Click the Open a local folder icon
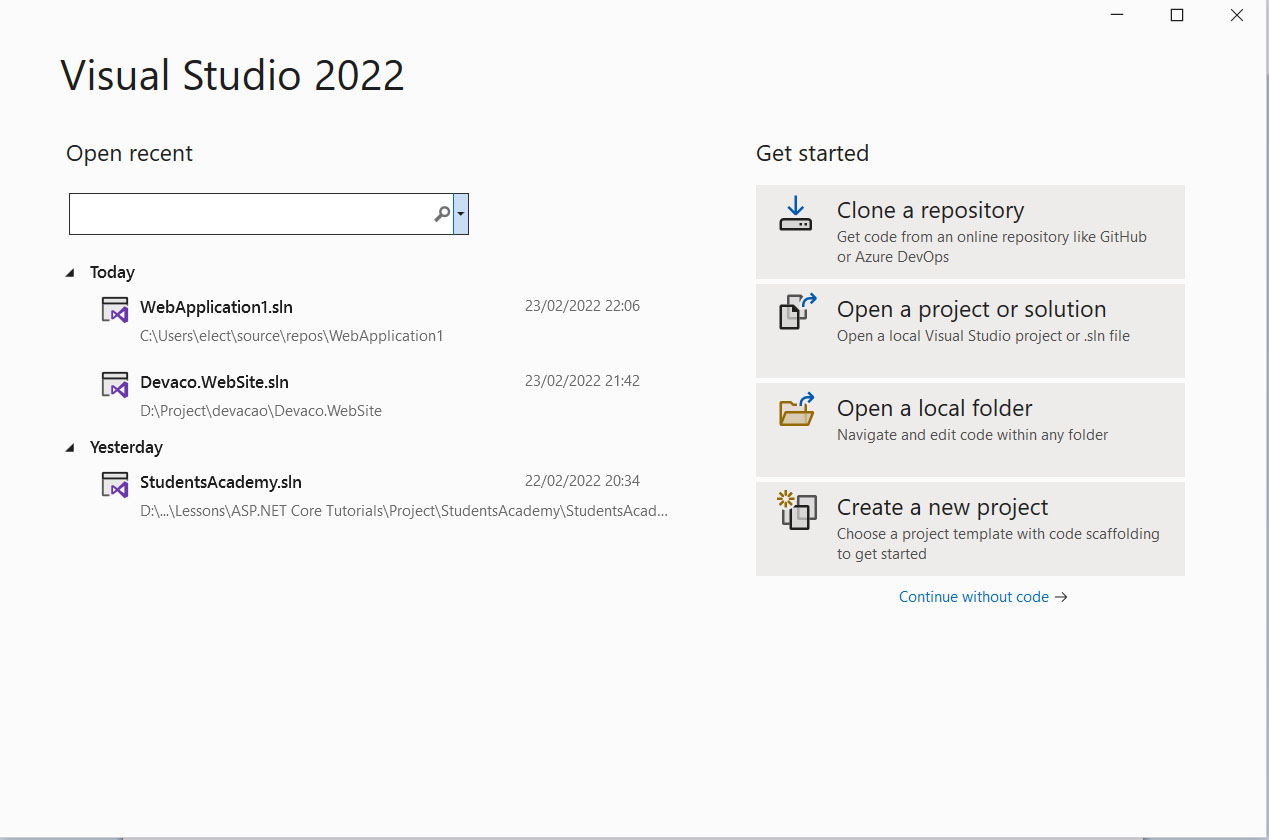 pos(797,410)
